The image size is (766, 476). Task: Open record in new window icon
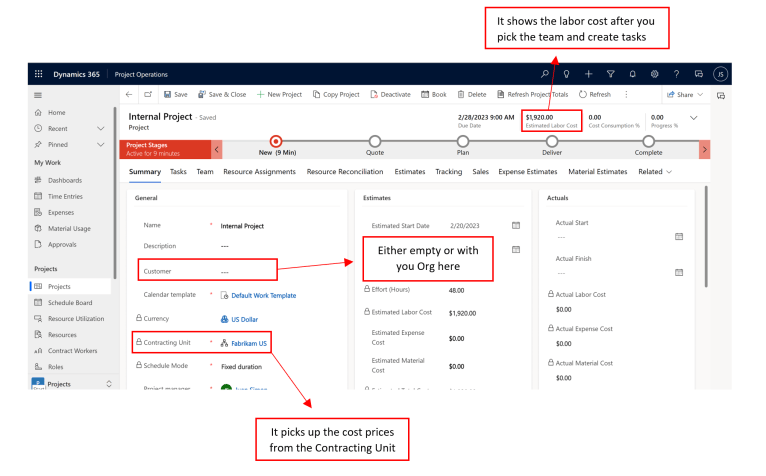(x=148, y=95)
